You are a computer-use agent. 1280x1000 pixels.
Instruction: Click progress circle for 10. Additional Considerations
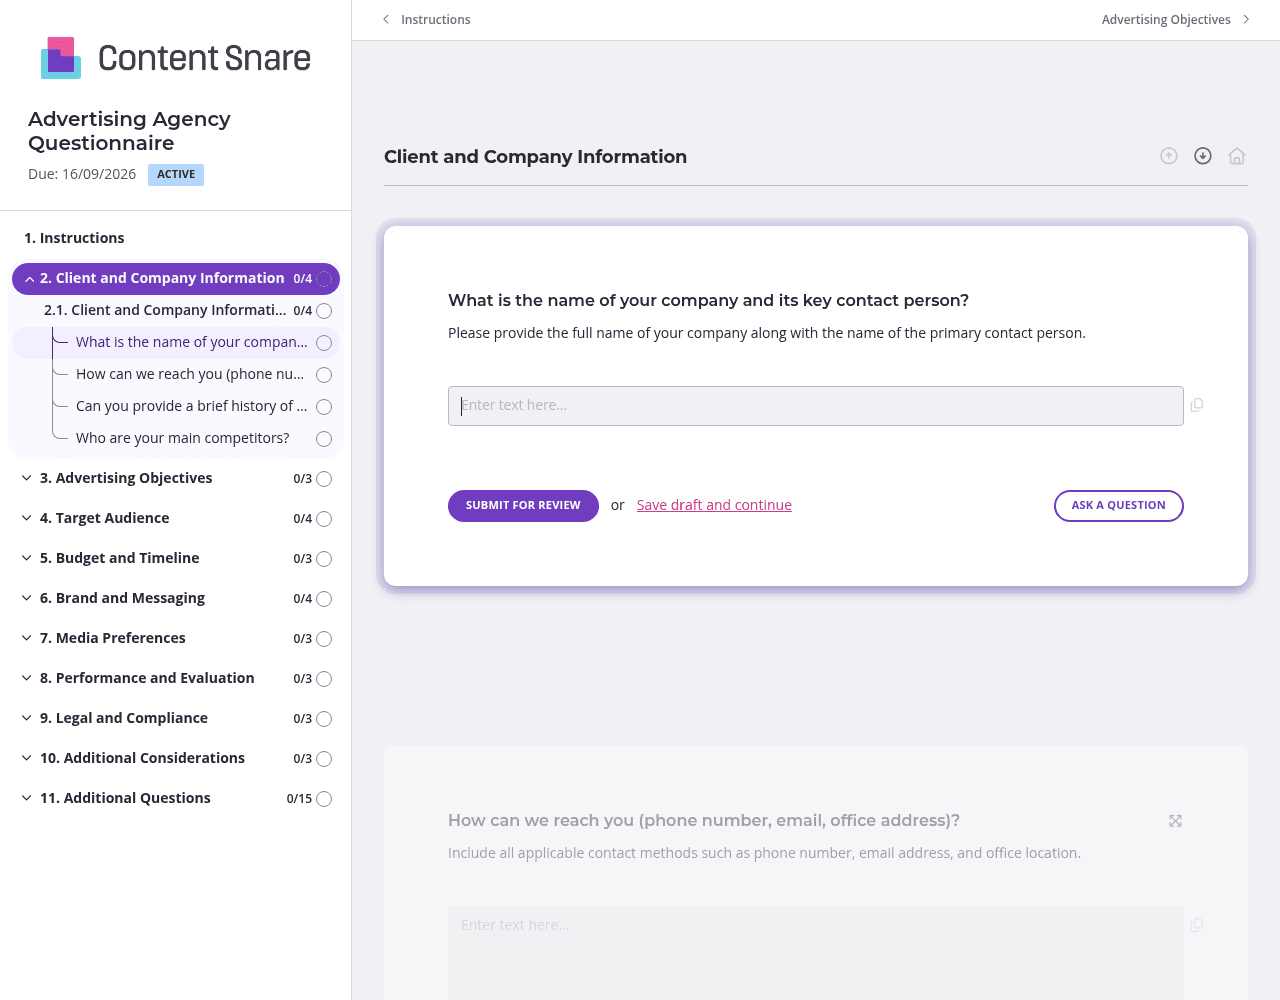click(x=324, y=759)
